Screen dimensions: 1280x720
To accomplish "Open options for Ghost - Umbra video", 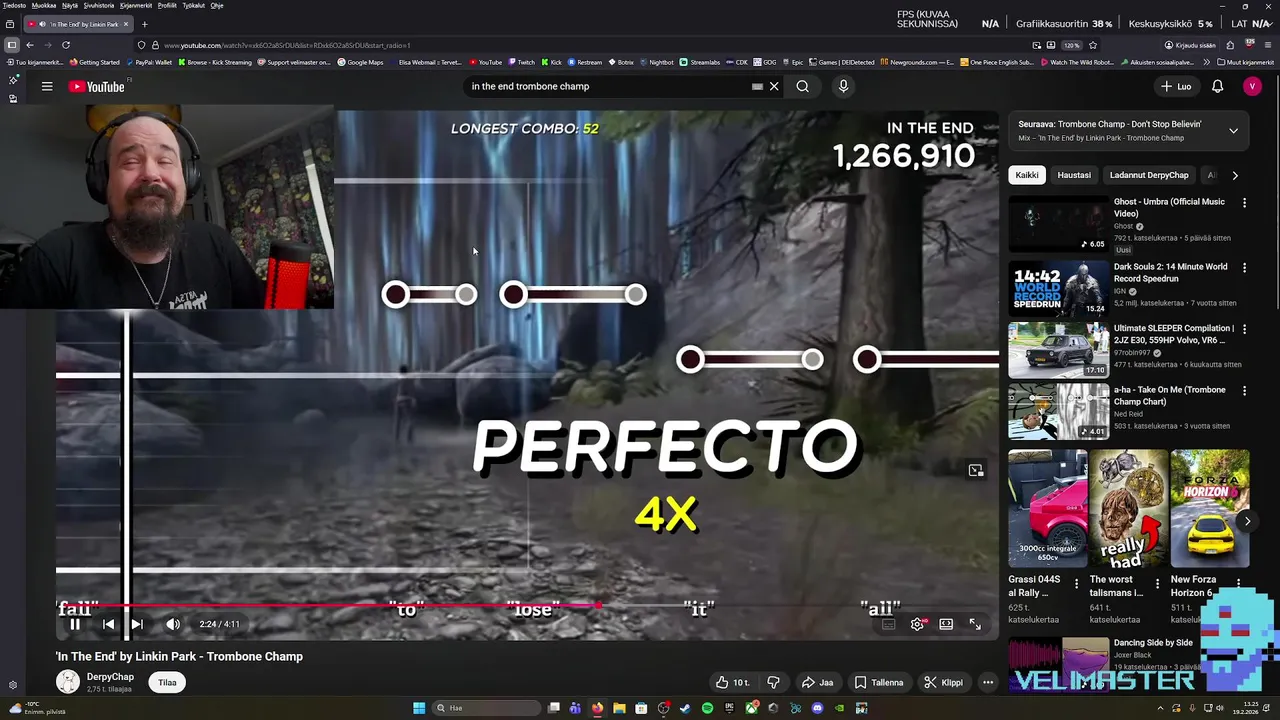I will click(1244, 203).
